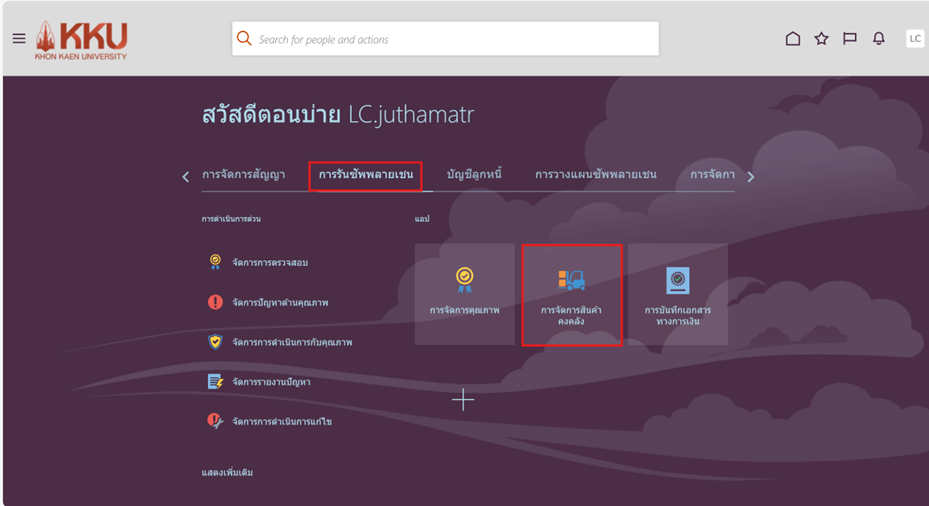The height and width of the screenshot is (506, 929).
Task: Open Favorites star icon
Action: (x=821, y=39)
